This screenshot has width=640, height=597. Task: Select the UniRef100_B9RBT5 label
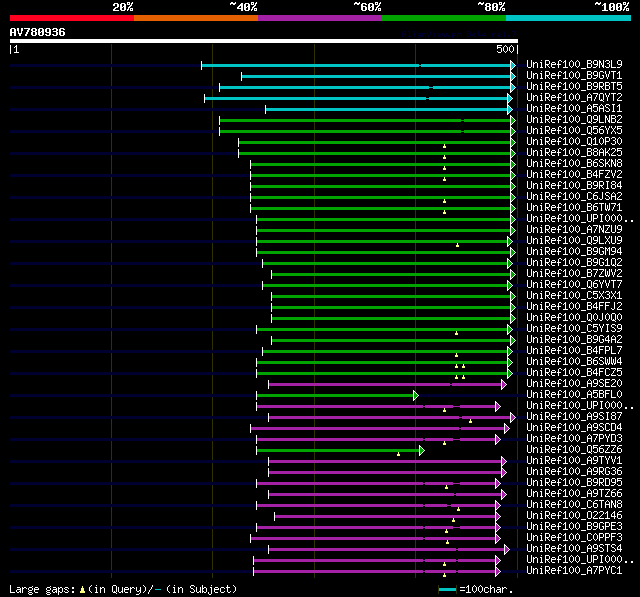click(x=574, y=87)
